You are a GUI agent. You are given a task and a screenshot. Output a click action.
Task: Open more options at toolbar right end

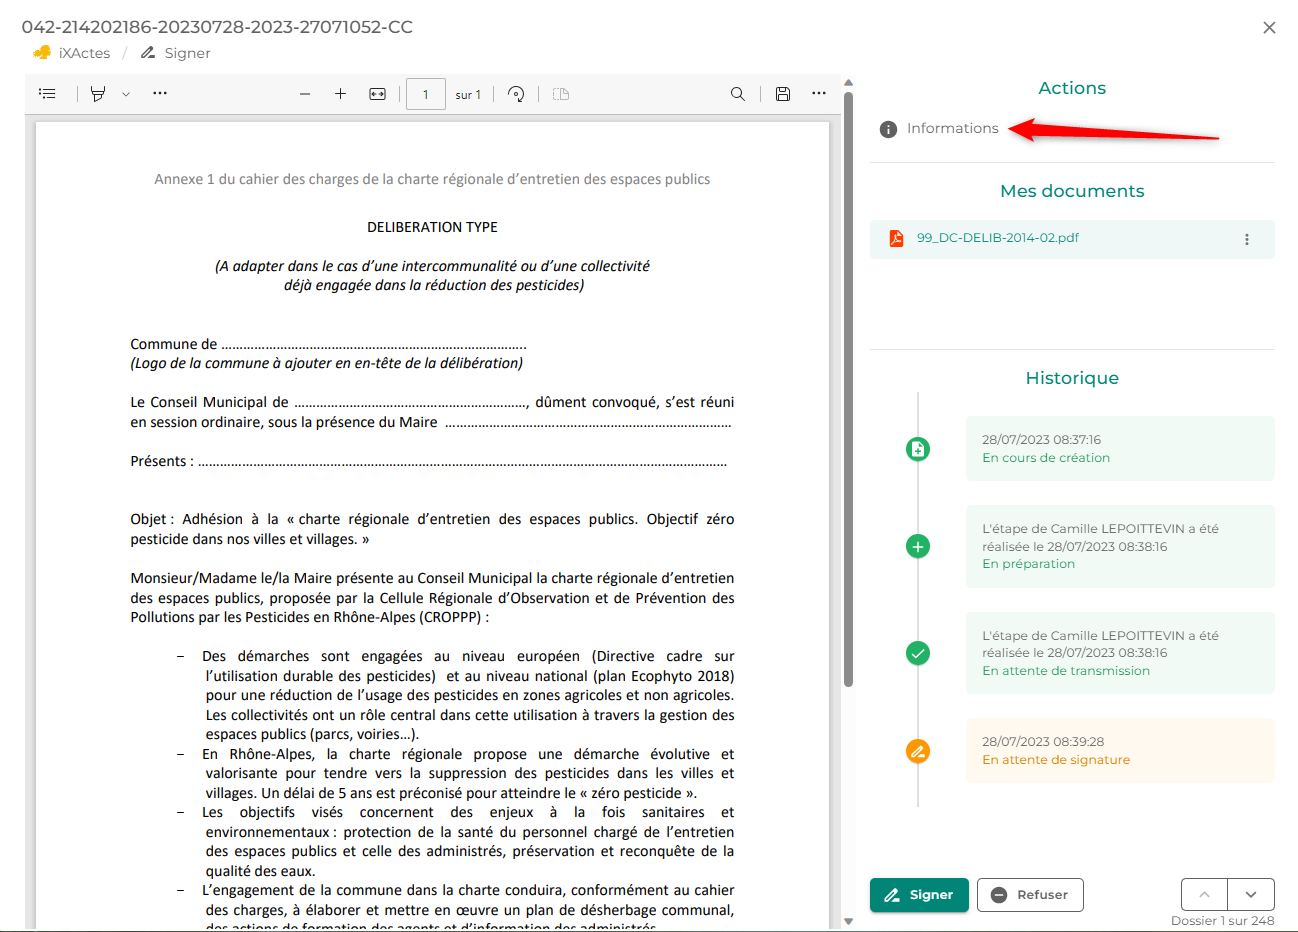coord(819,94)
